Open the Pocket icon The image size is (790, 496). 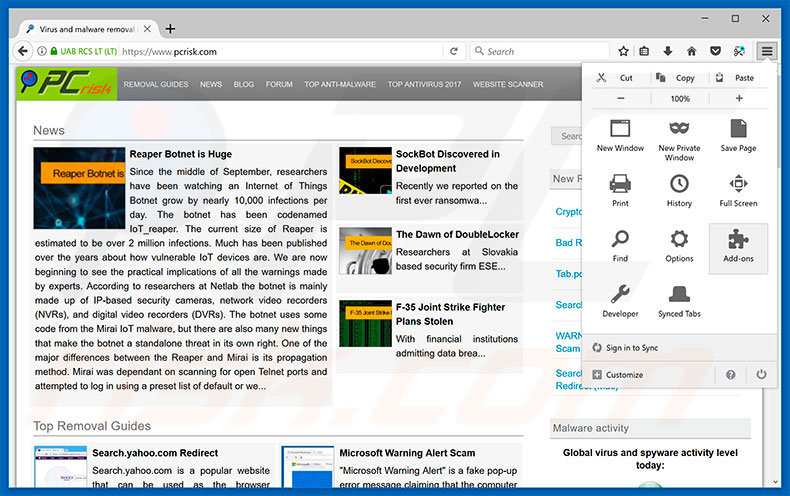click(715, 51)
